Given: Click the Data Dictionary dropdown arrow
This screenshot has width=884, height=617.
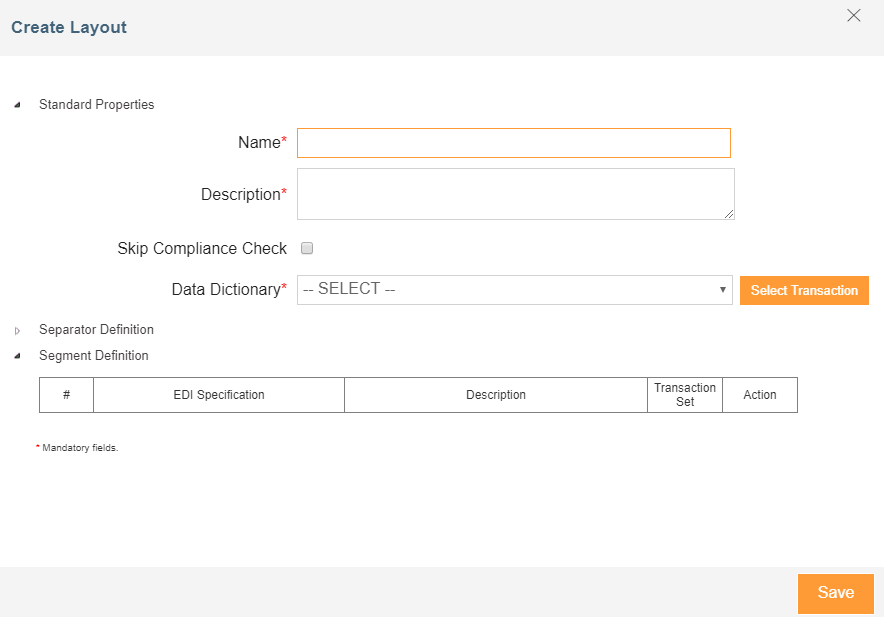Looking at the screenshot, I should tap(722, 290).
